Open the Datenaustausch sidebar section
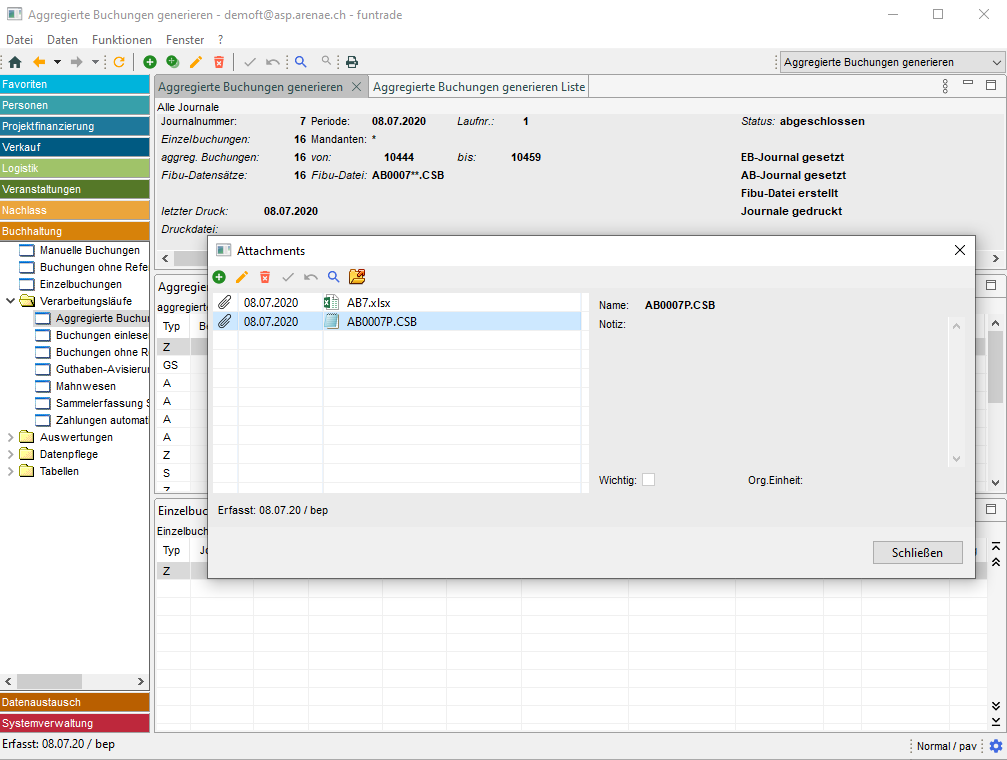The width and height of the screenshot is (1007, 760). pos(74,702)
